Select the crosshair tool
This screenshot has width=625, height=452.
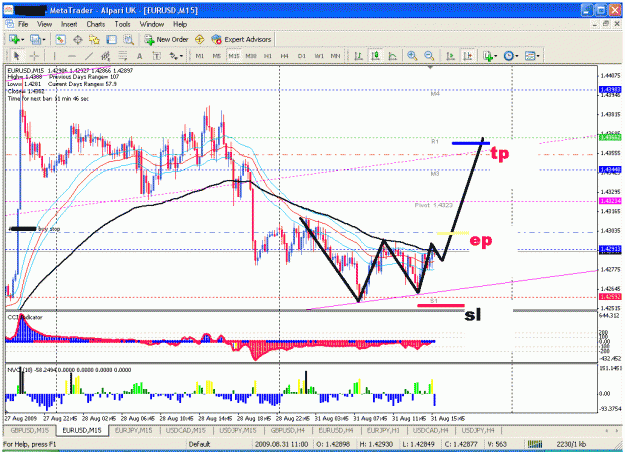point(34,56)
